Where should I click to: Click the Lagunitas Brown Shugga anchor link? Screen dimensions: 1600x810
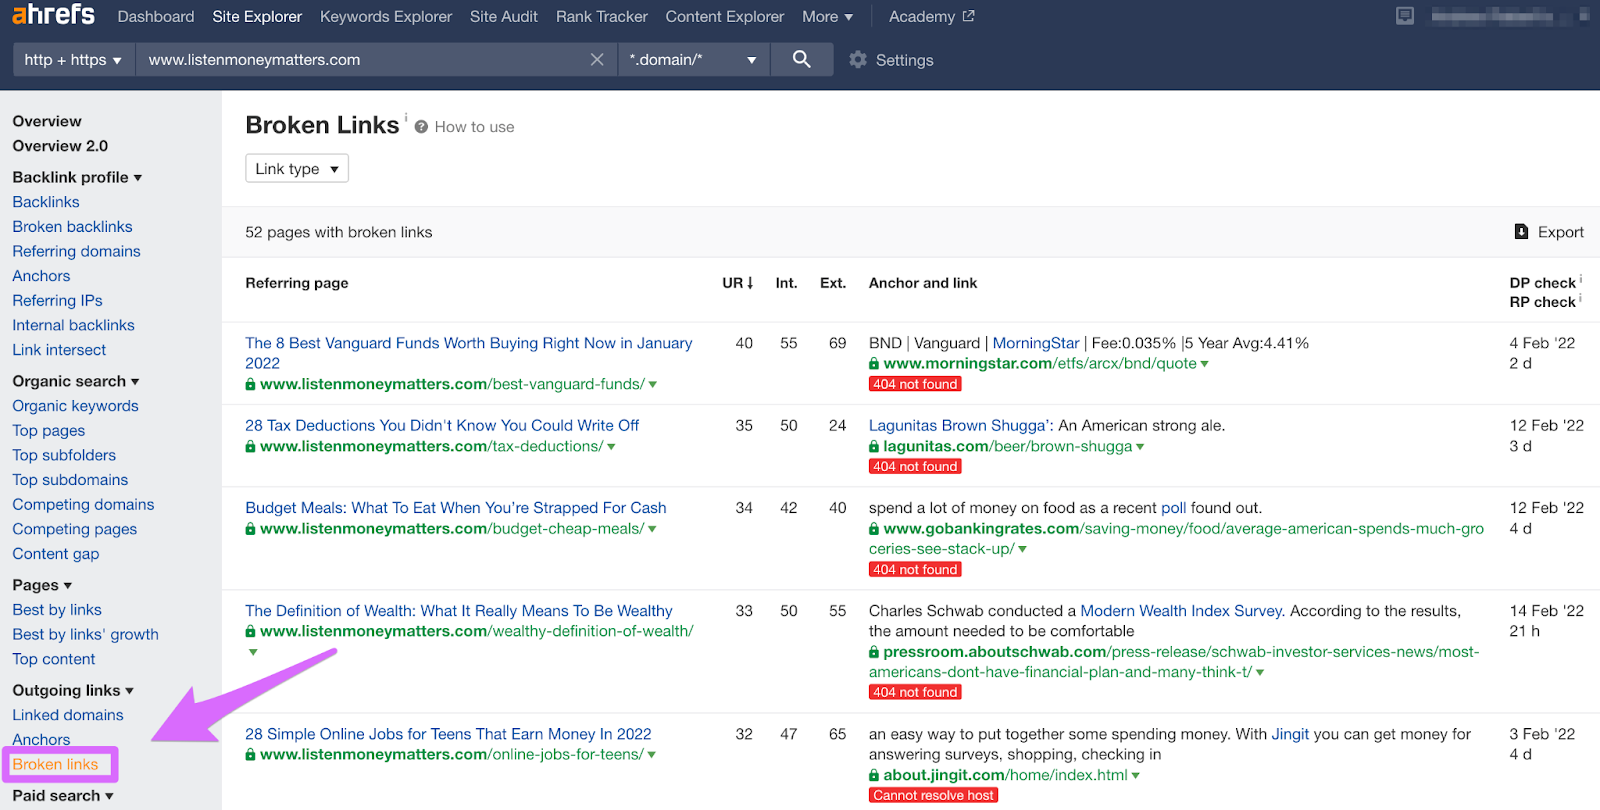(x=961, y=426)
